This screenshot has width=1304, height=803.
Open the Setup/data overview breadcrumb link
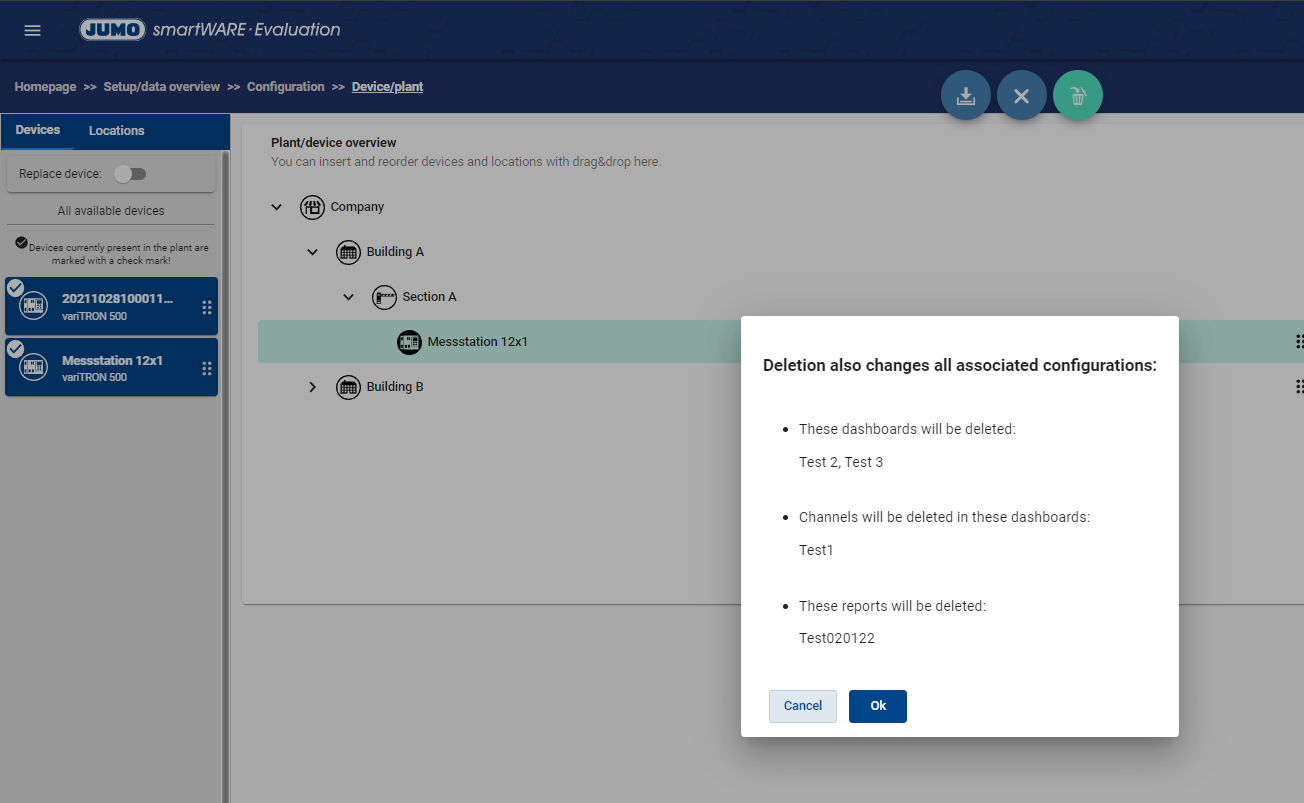pos(161,87)
